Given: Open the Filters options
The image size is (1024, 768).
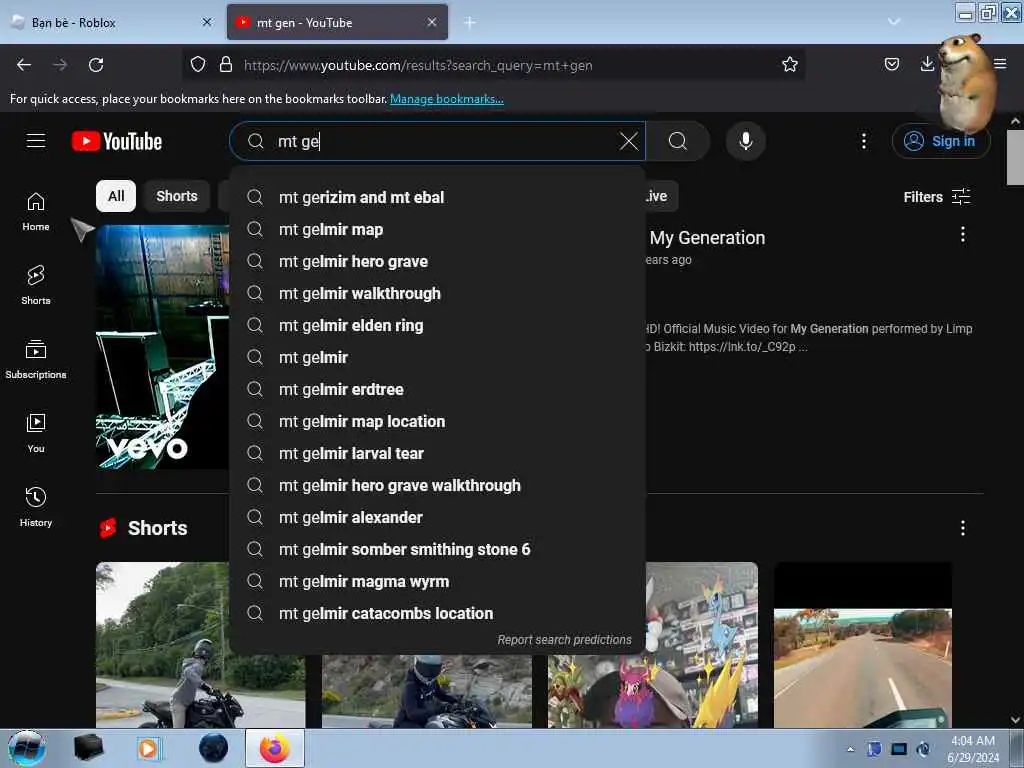Looking at the screenshot, I should point(936,197).
